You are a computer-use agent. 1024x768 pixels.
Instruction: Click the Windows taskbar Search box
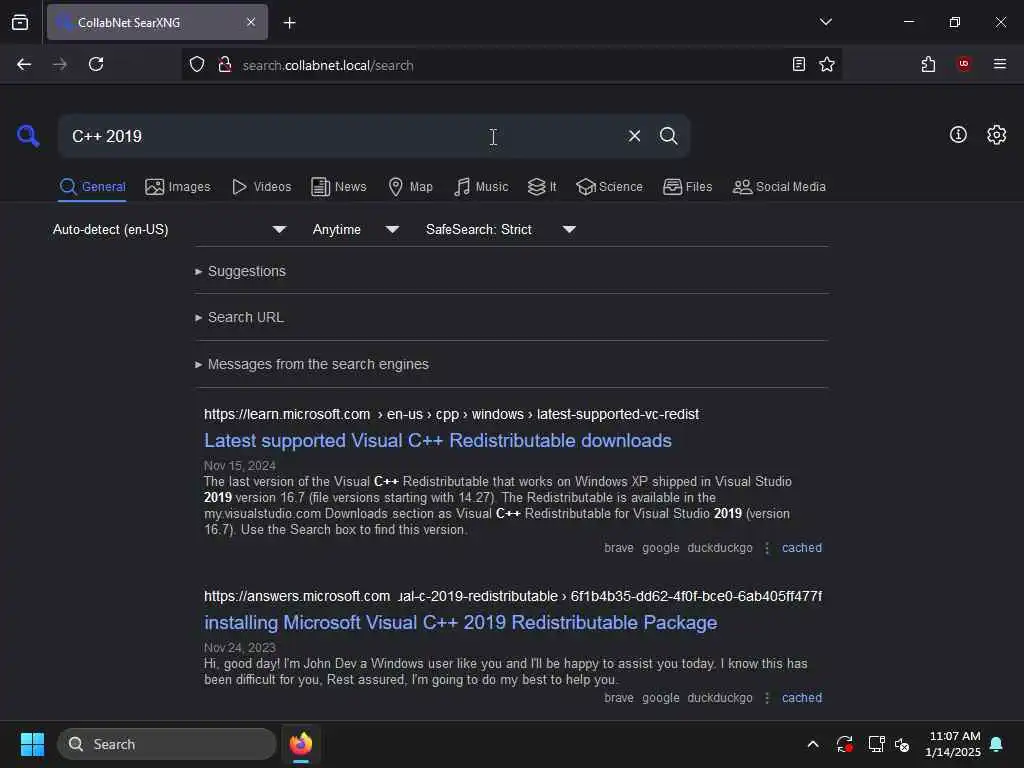167,744
